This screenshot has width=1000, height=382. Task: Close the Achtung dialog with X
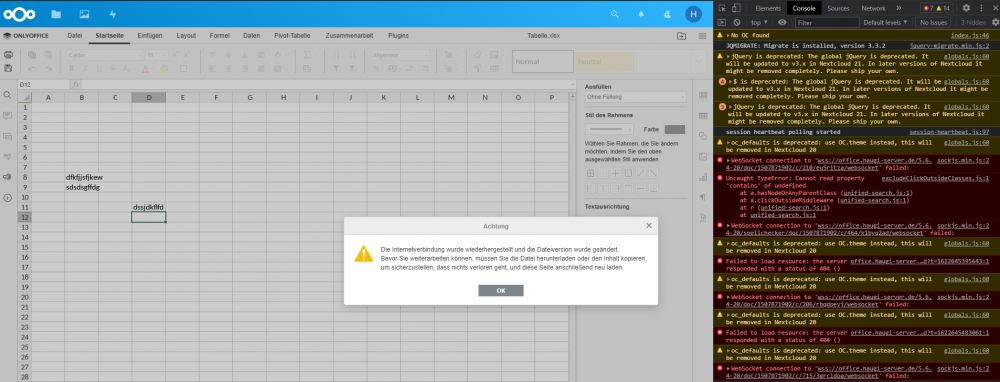click(x=649, y=225)
